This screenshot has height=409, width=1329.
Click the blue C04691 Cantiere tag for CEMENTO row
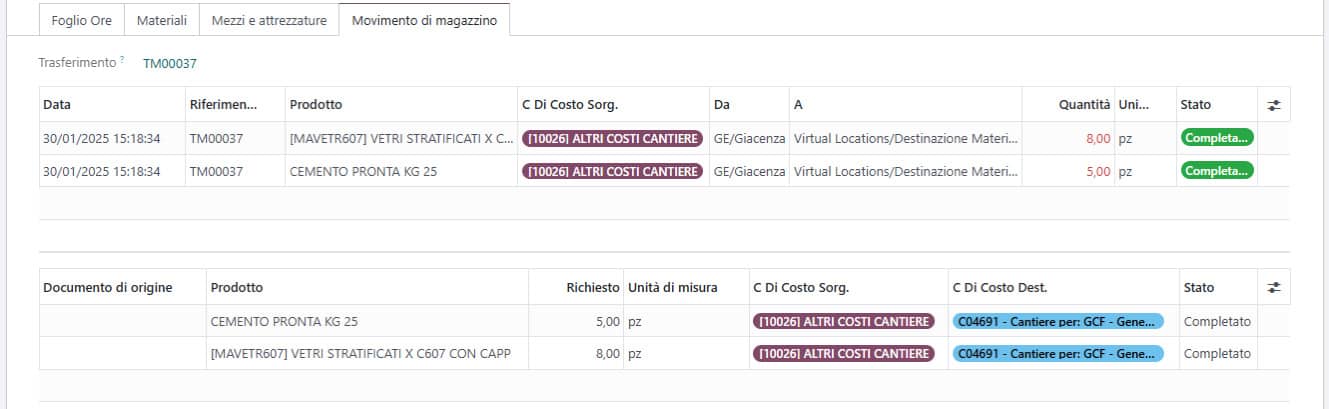(1058, 322)
